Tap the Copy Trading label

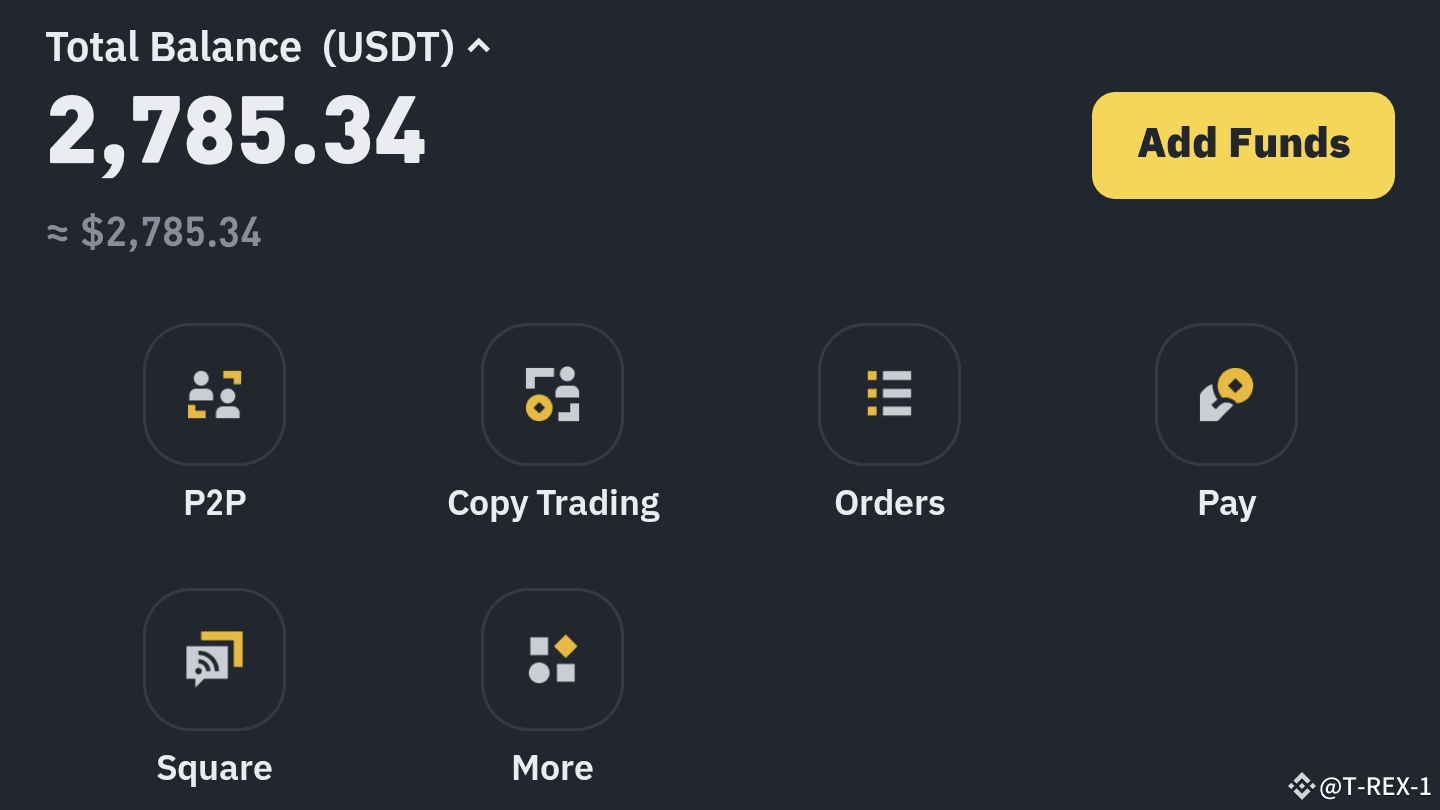(x=552, y=503)
